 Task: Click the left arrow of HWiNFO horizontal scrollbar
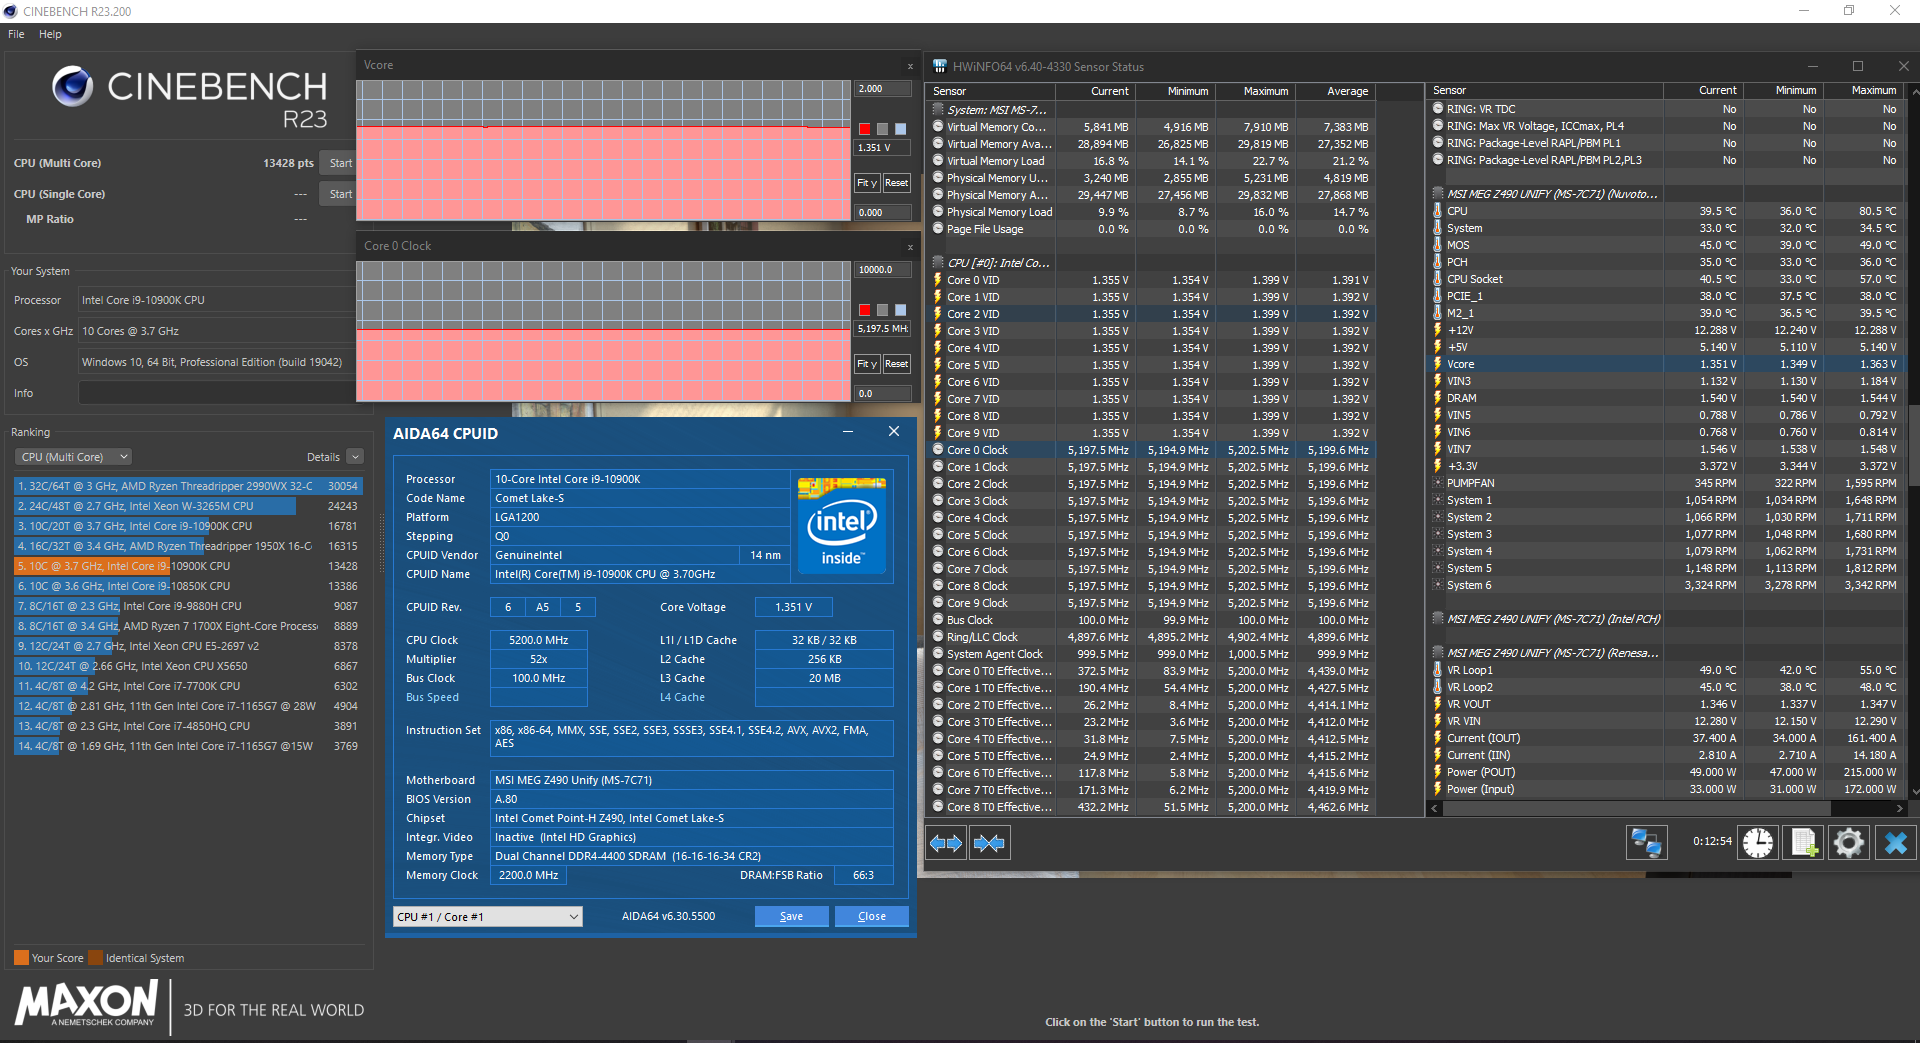tap(1435, 808)
